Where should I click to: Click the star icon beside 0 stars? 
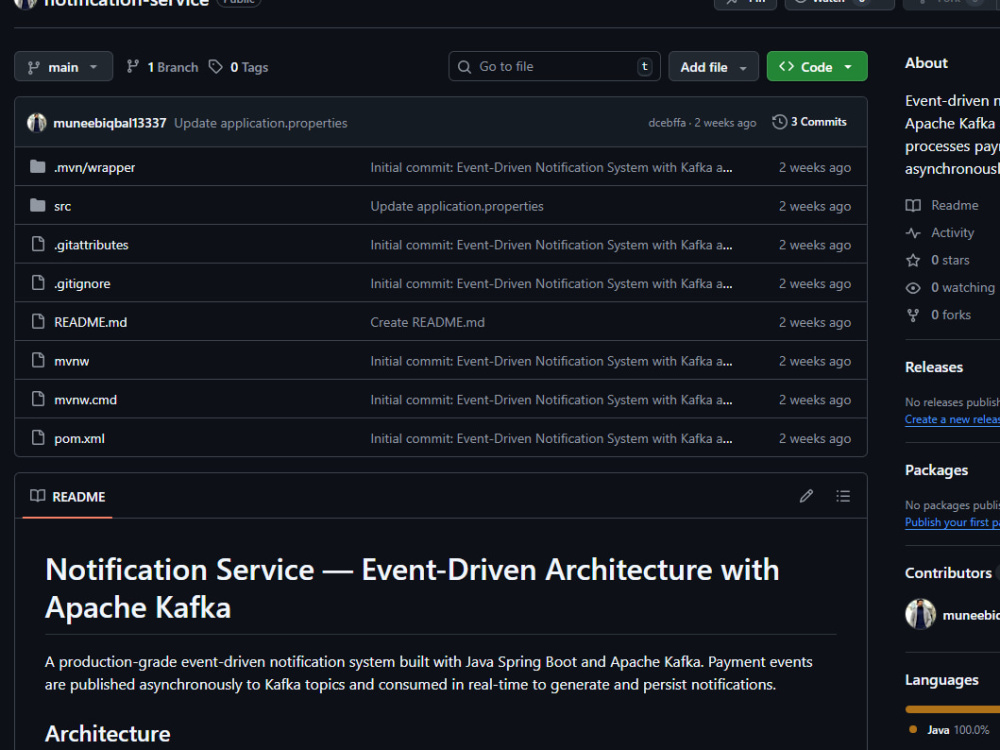[x=913, y=260]
